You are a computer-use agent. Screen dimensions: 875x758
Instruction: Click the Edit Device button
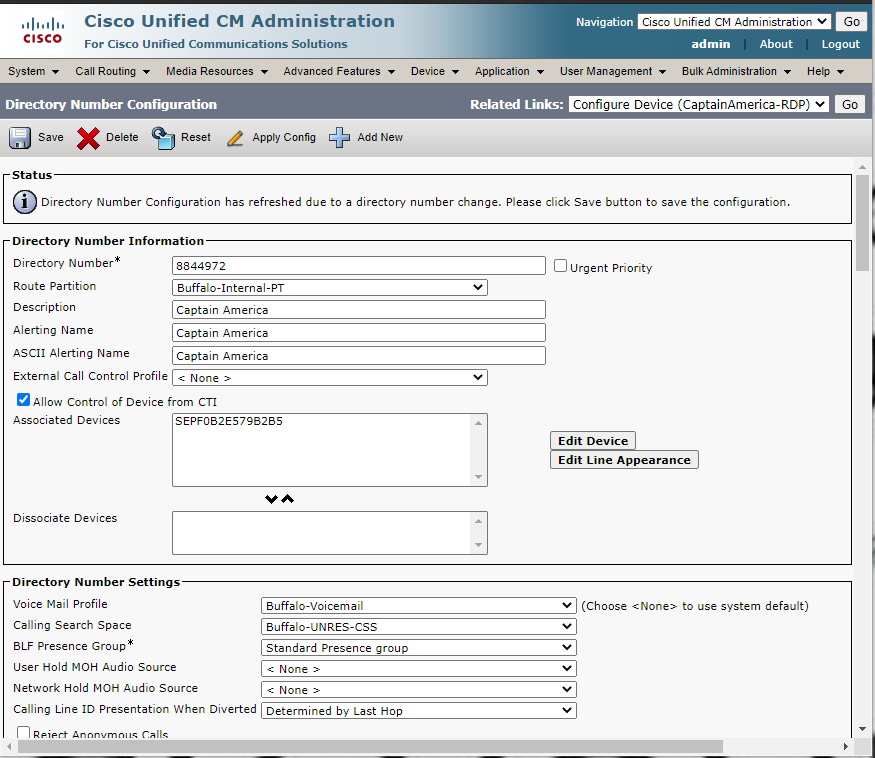click(x=593, y=441)
